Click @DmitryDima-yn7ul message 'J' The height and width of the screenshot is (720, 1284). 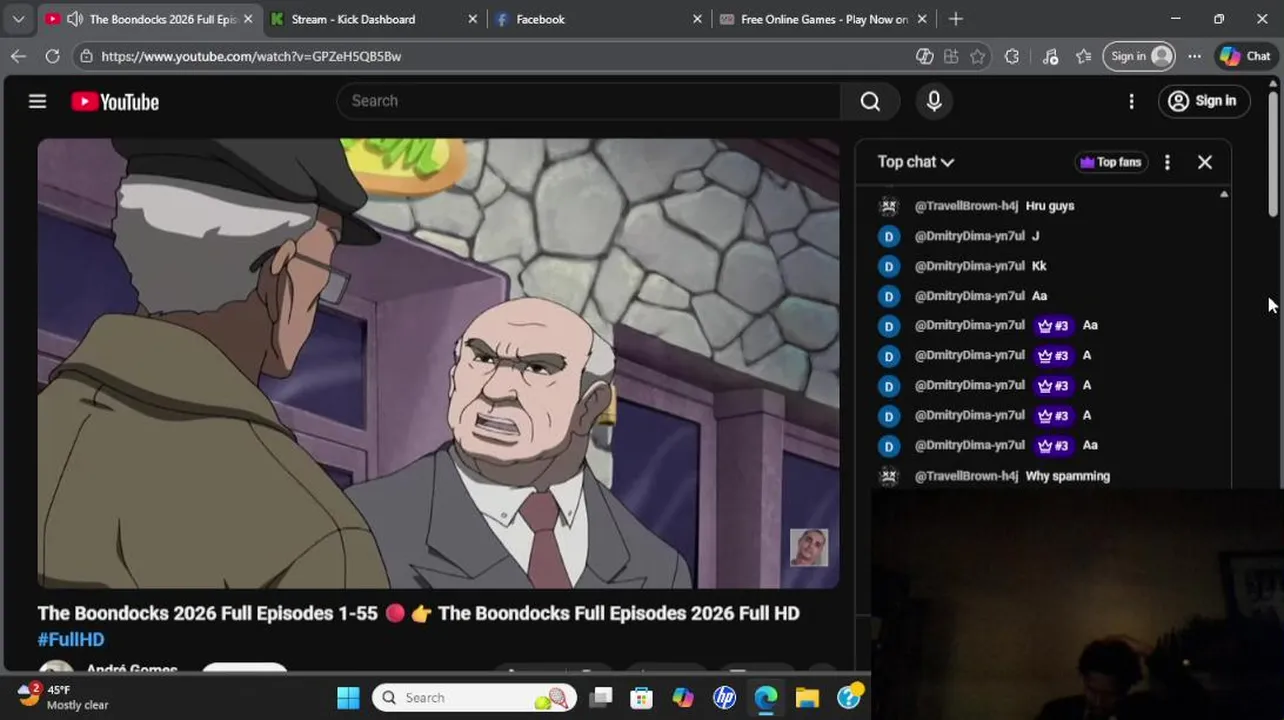pyautogui.click(x=1035, y=236)
